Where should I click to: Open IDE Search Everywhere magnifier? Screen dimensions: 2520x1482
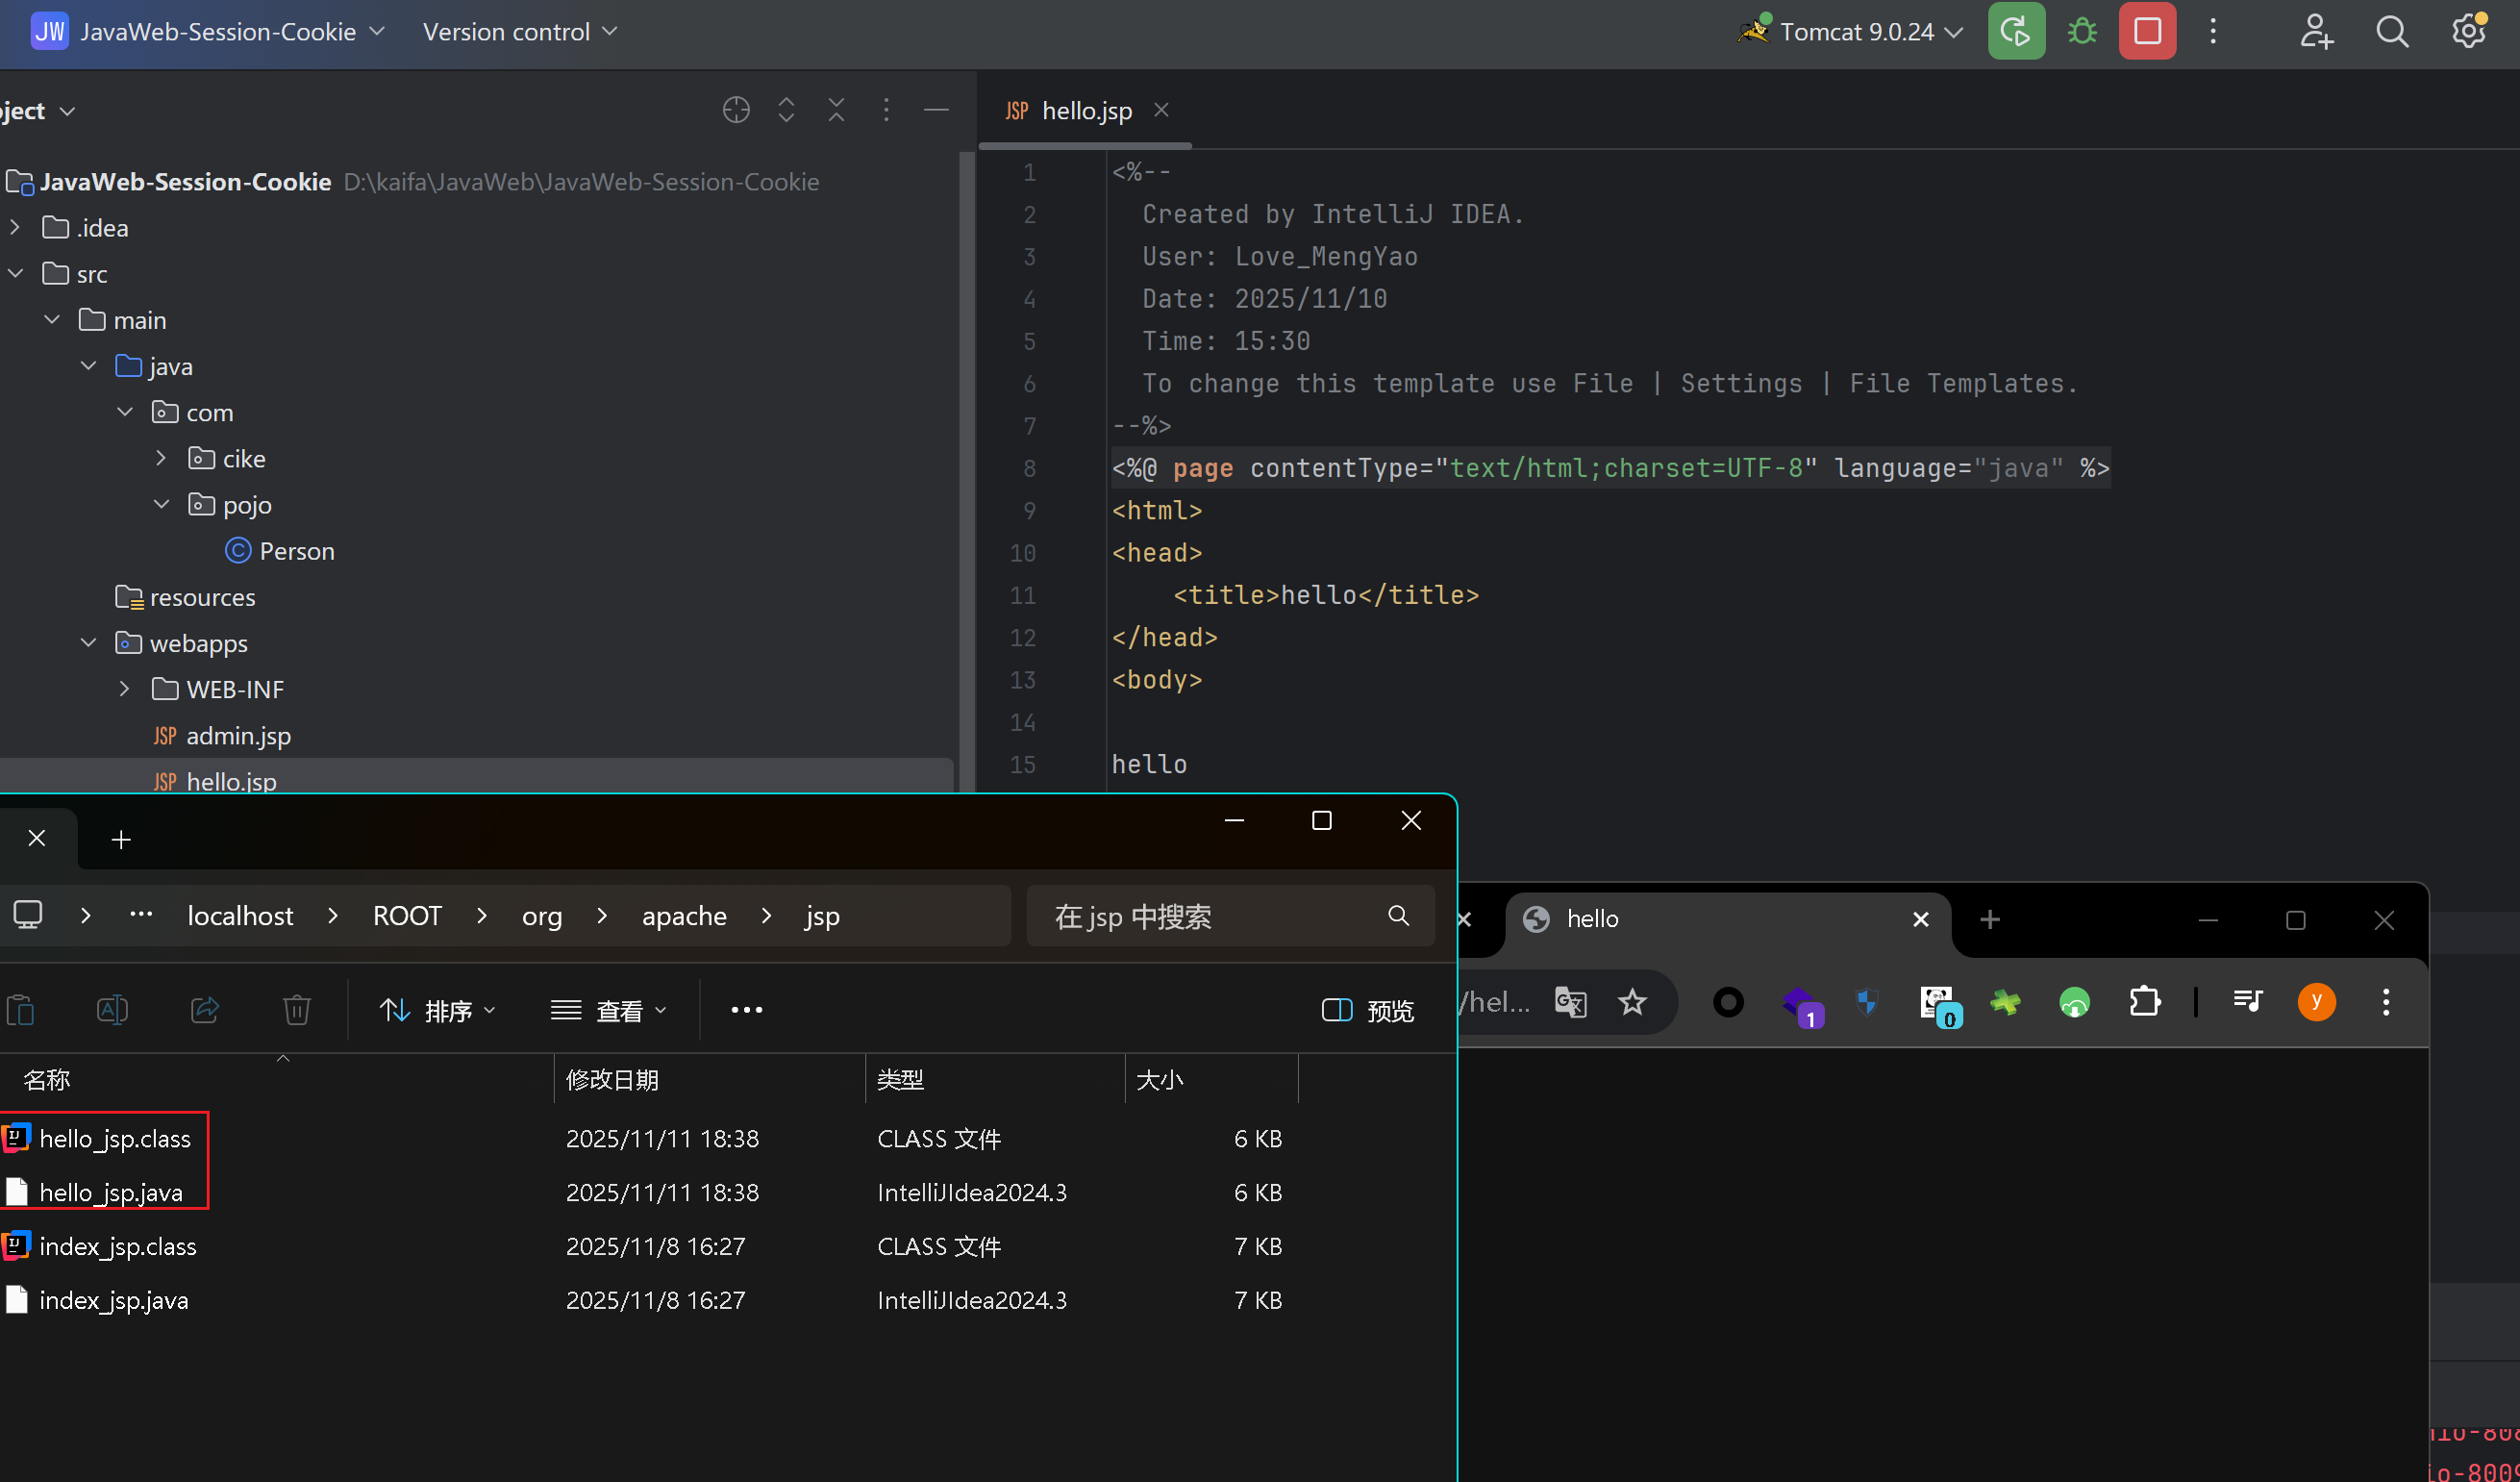pyautogui.click(x=2391, y=32)
